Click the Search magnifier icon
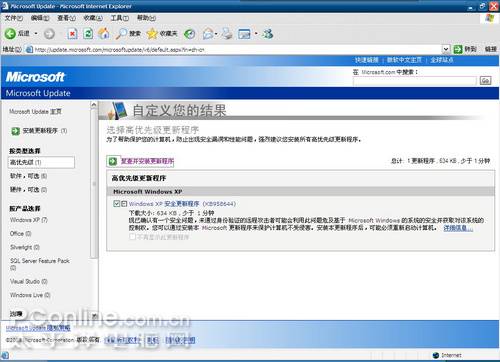500x362 pixels. 121,33
